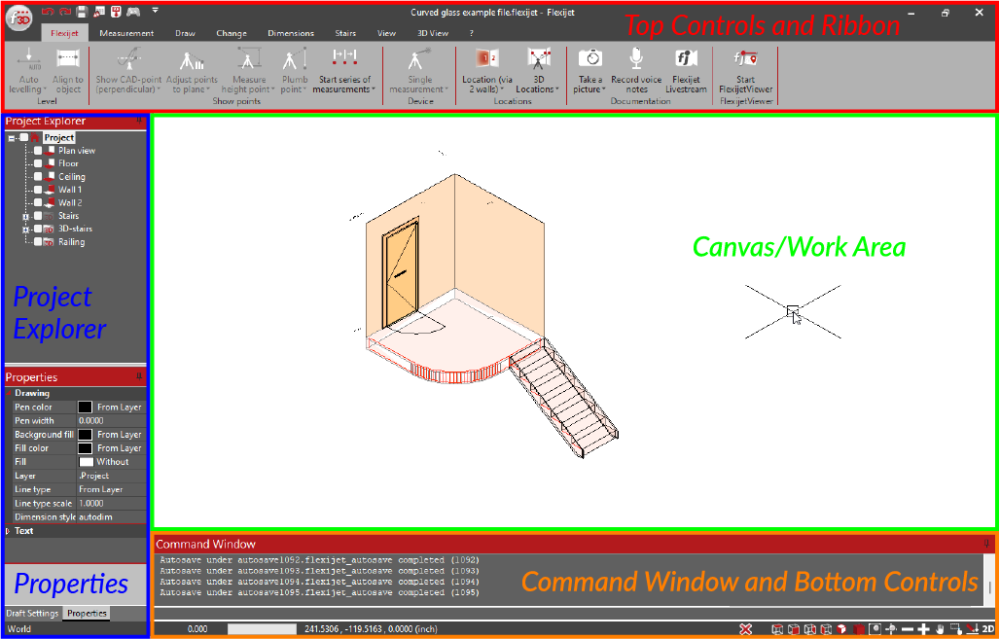Click the white Fill swatch labeled Without
Image resolution: width=1000 pixels, height=639 pixels.
click(86, 462)
